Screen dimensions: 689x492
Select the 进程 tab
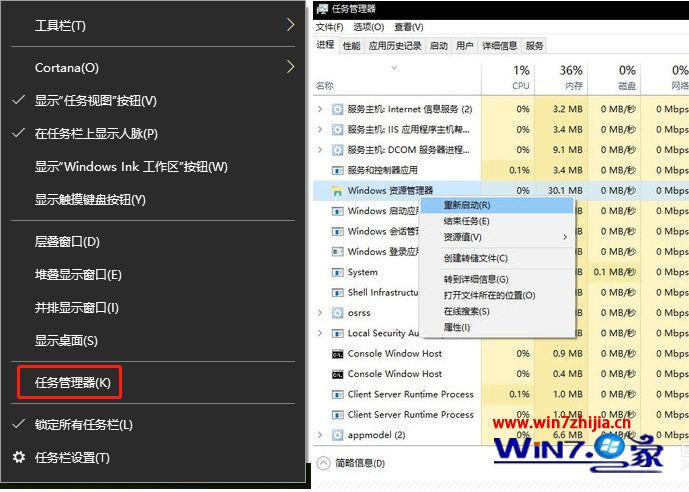pos(326,45)
